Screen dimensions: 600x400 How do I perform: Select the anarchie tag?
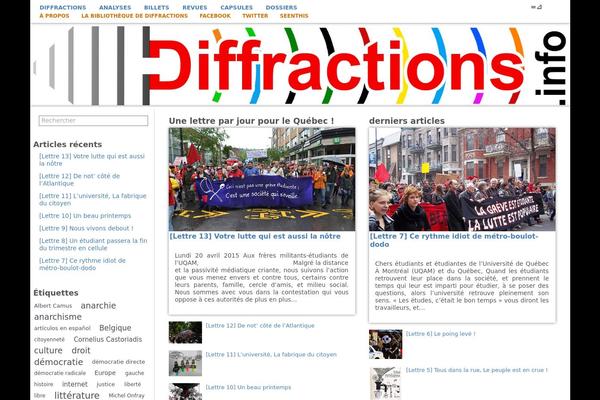[98, 305]
